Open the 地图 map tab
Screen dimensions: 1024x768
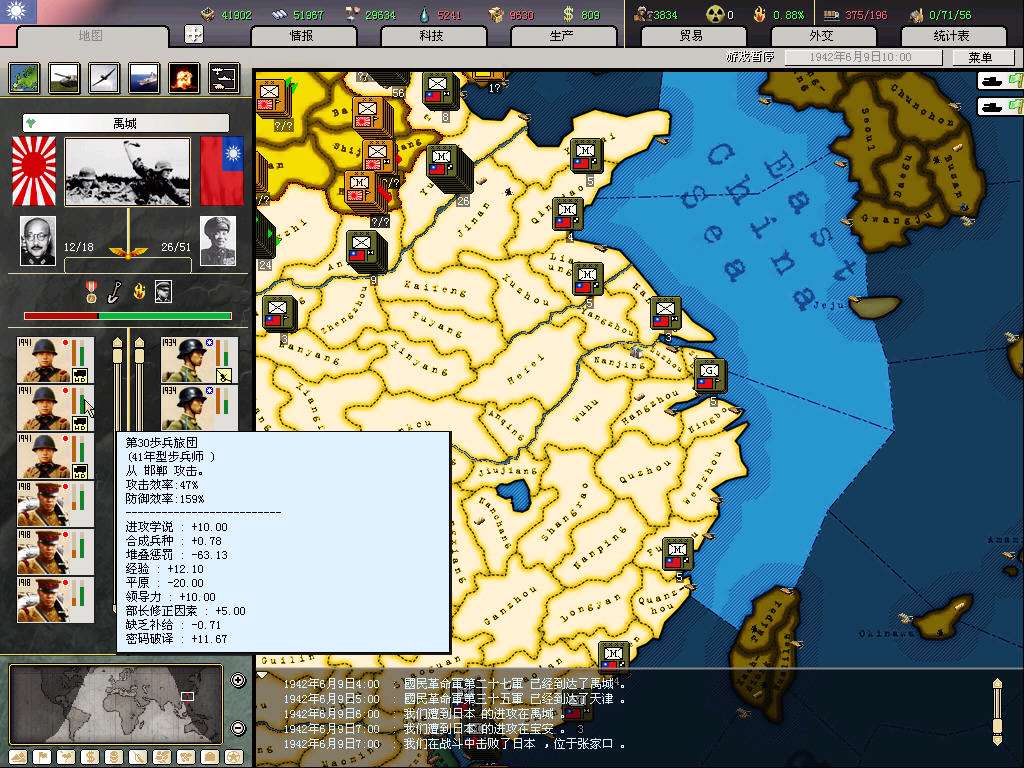90,35
